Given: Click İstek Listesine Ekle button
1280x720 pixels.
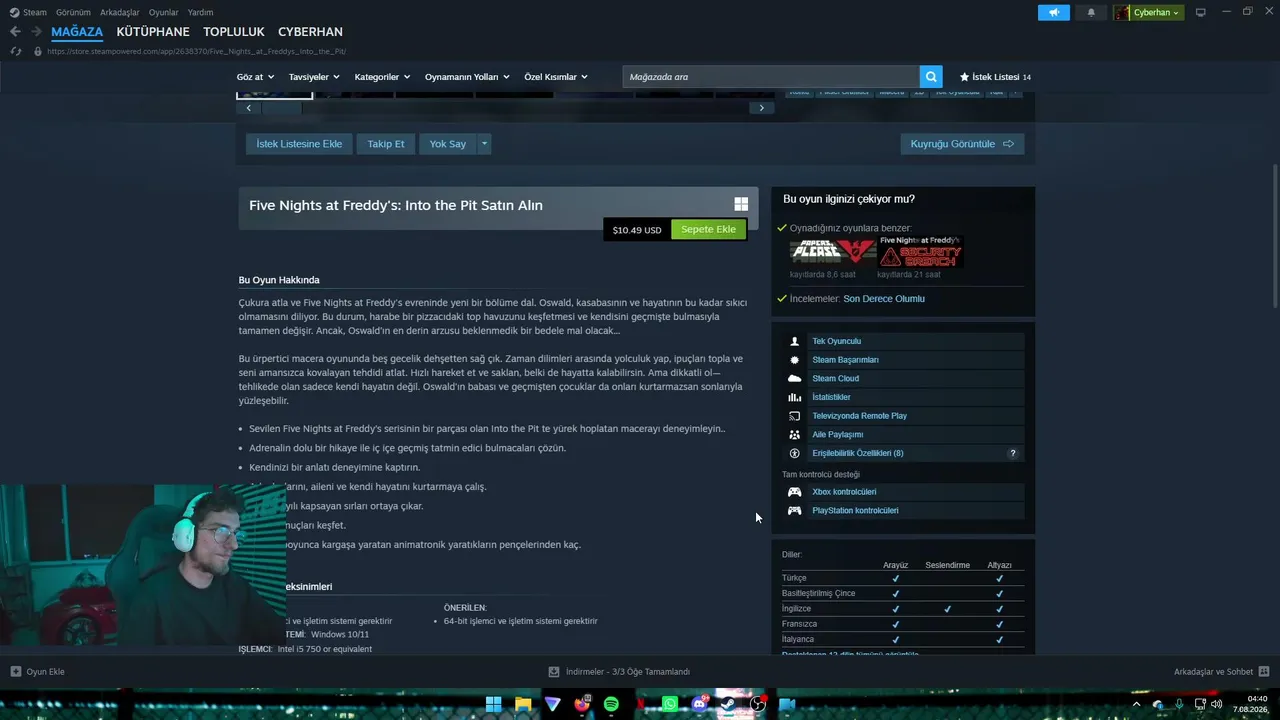Looking at the screenshot, I should (x=299, y=144).
